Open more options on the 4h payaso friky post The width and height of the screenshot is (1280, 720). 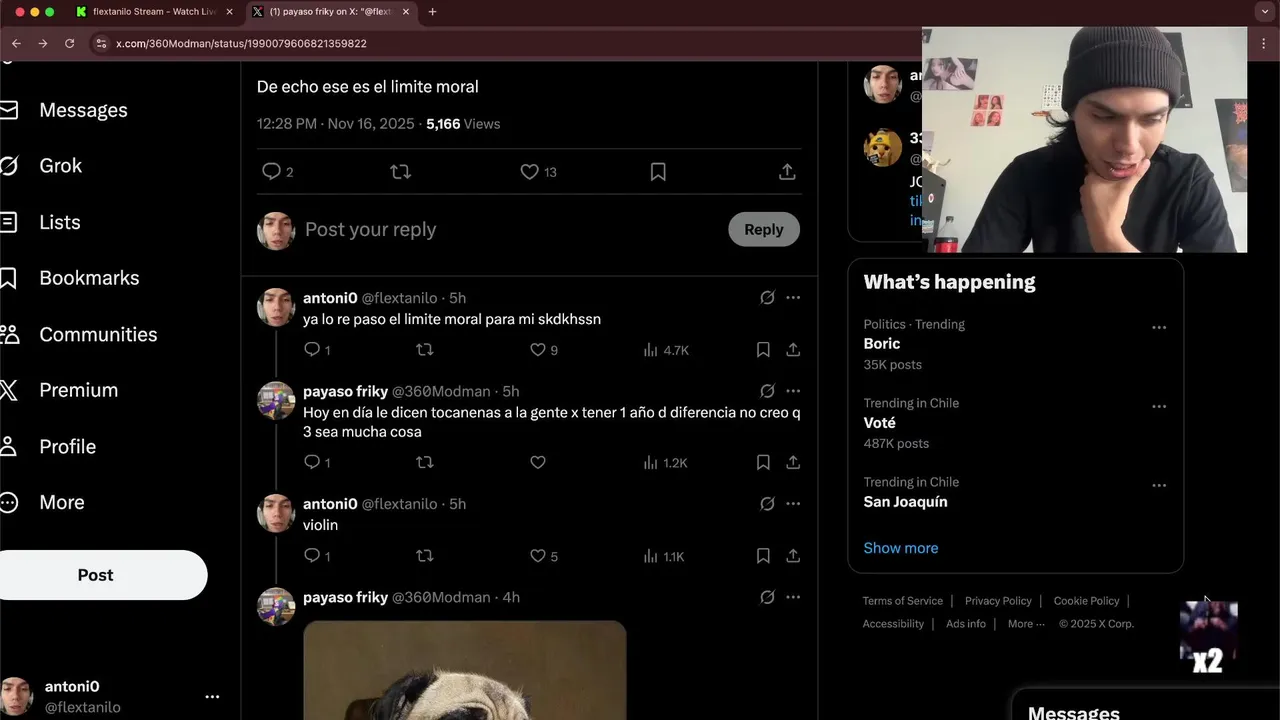[793, 597]
